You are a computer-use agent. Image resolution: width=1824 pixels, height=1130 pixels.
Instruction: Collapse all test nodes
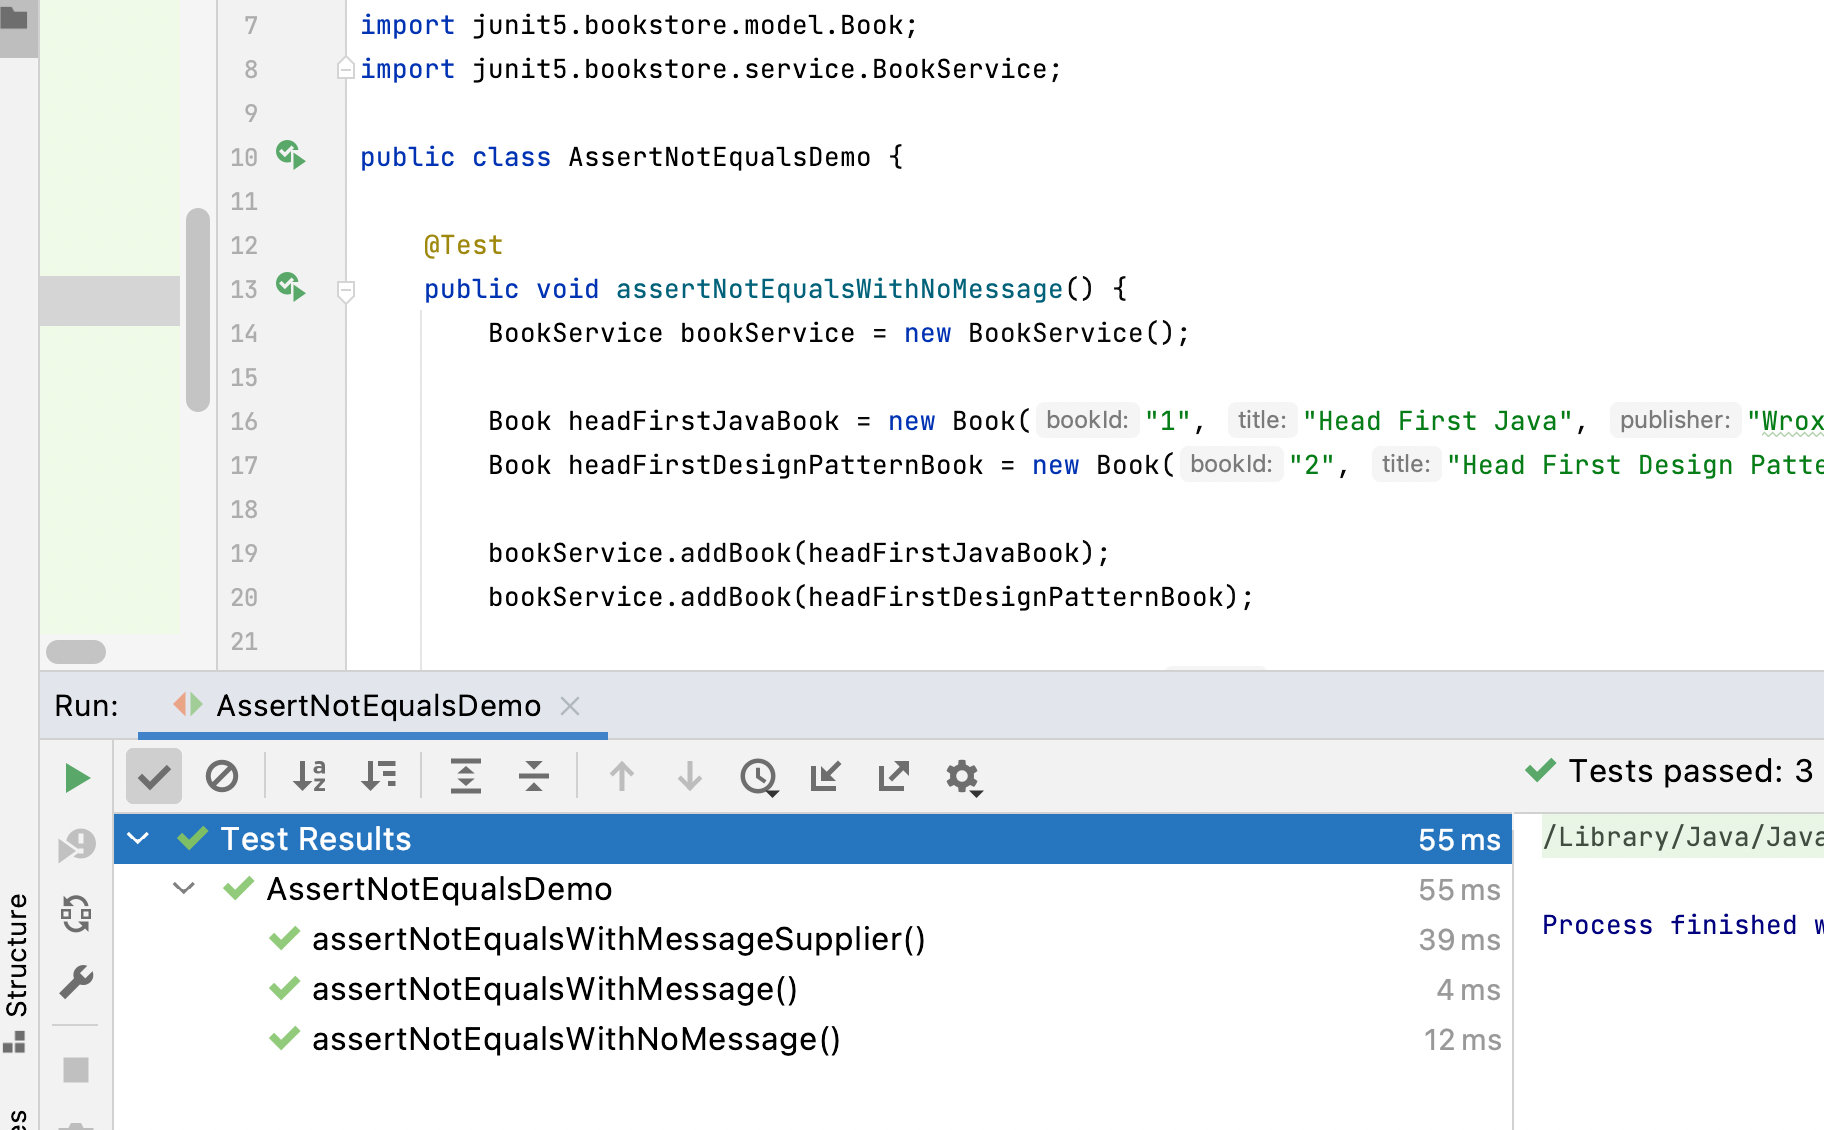[x=534, y=776]
